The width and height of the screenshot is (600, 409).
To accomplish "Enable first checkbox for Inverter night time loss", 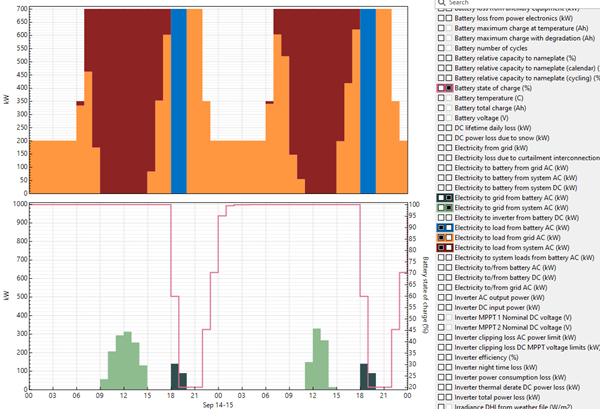I will click(x=441, y=365).
